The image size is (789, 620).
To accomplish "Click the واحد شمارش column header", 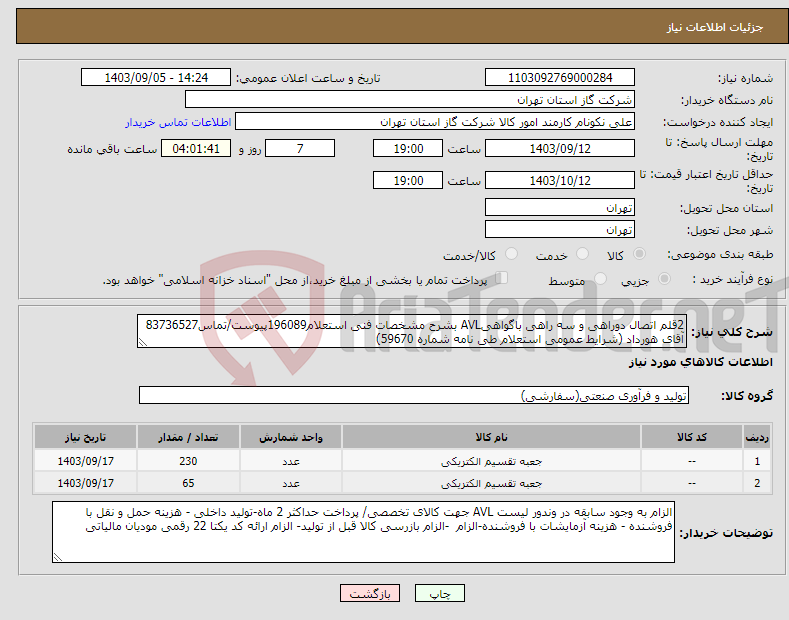I will pyautogui.click(x=291, y=437).
